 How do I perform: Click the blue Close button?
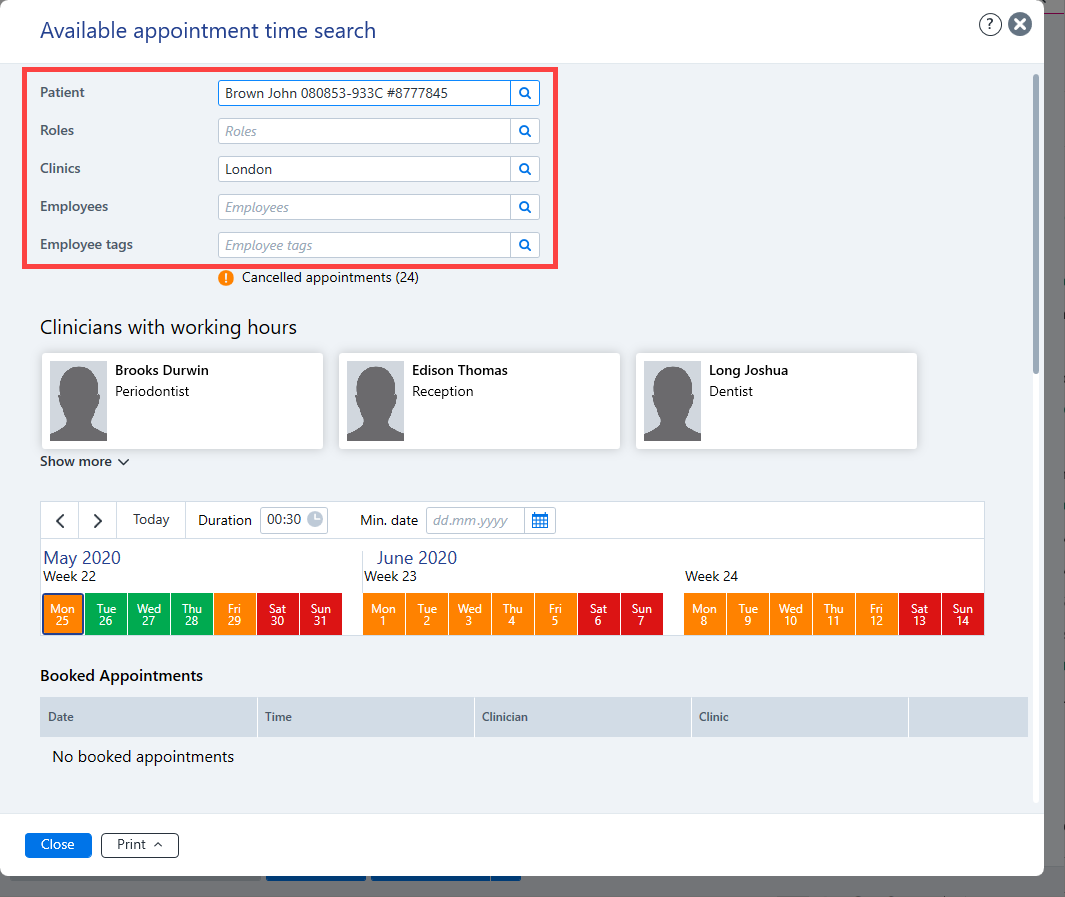coord(58,845)
